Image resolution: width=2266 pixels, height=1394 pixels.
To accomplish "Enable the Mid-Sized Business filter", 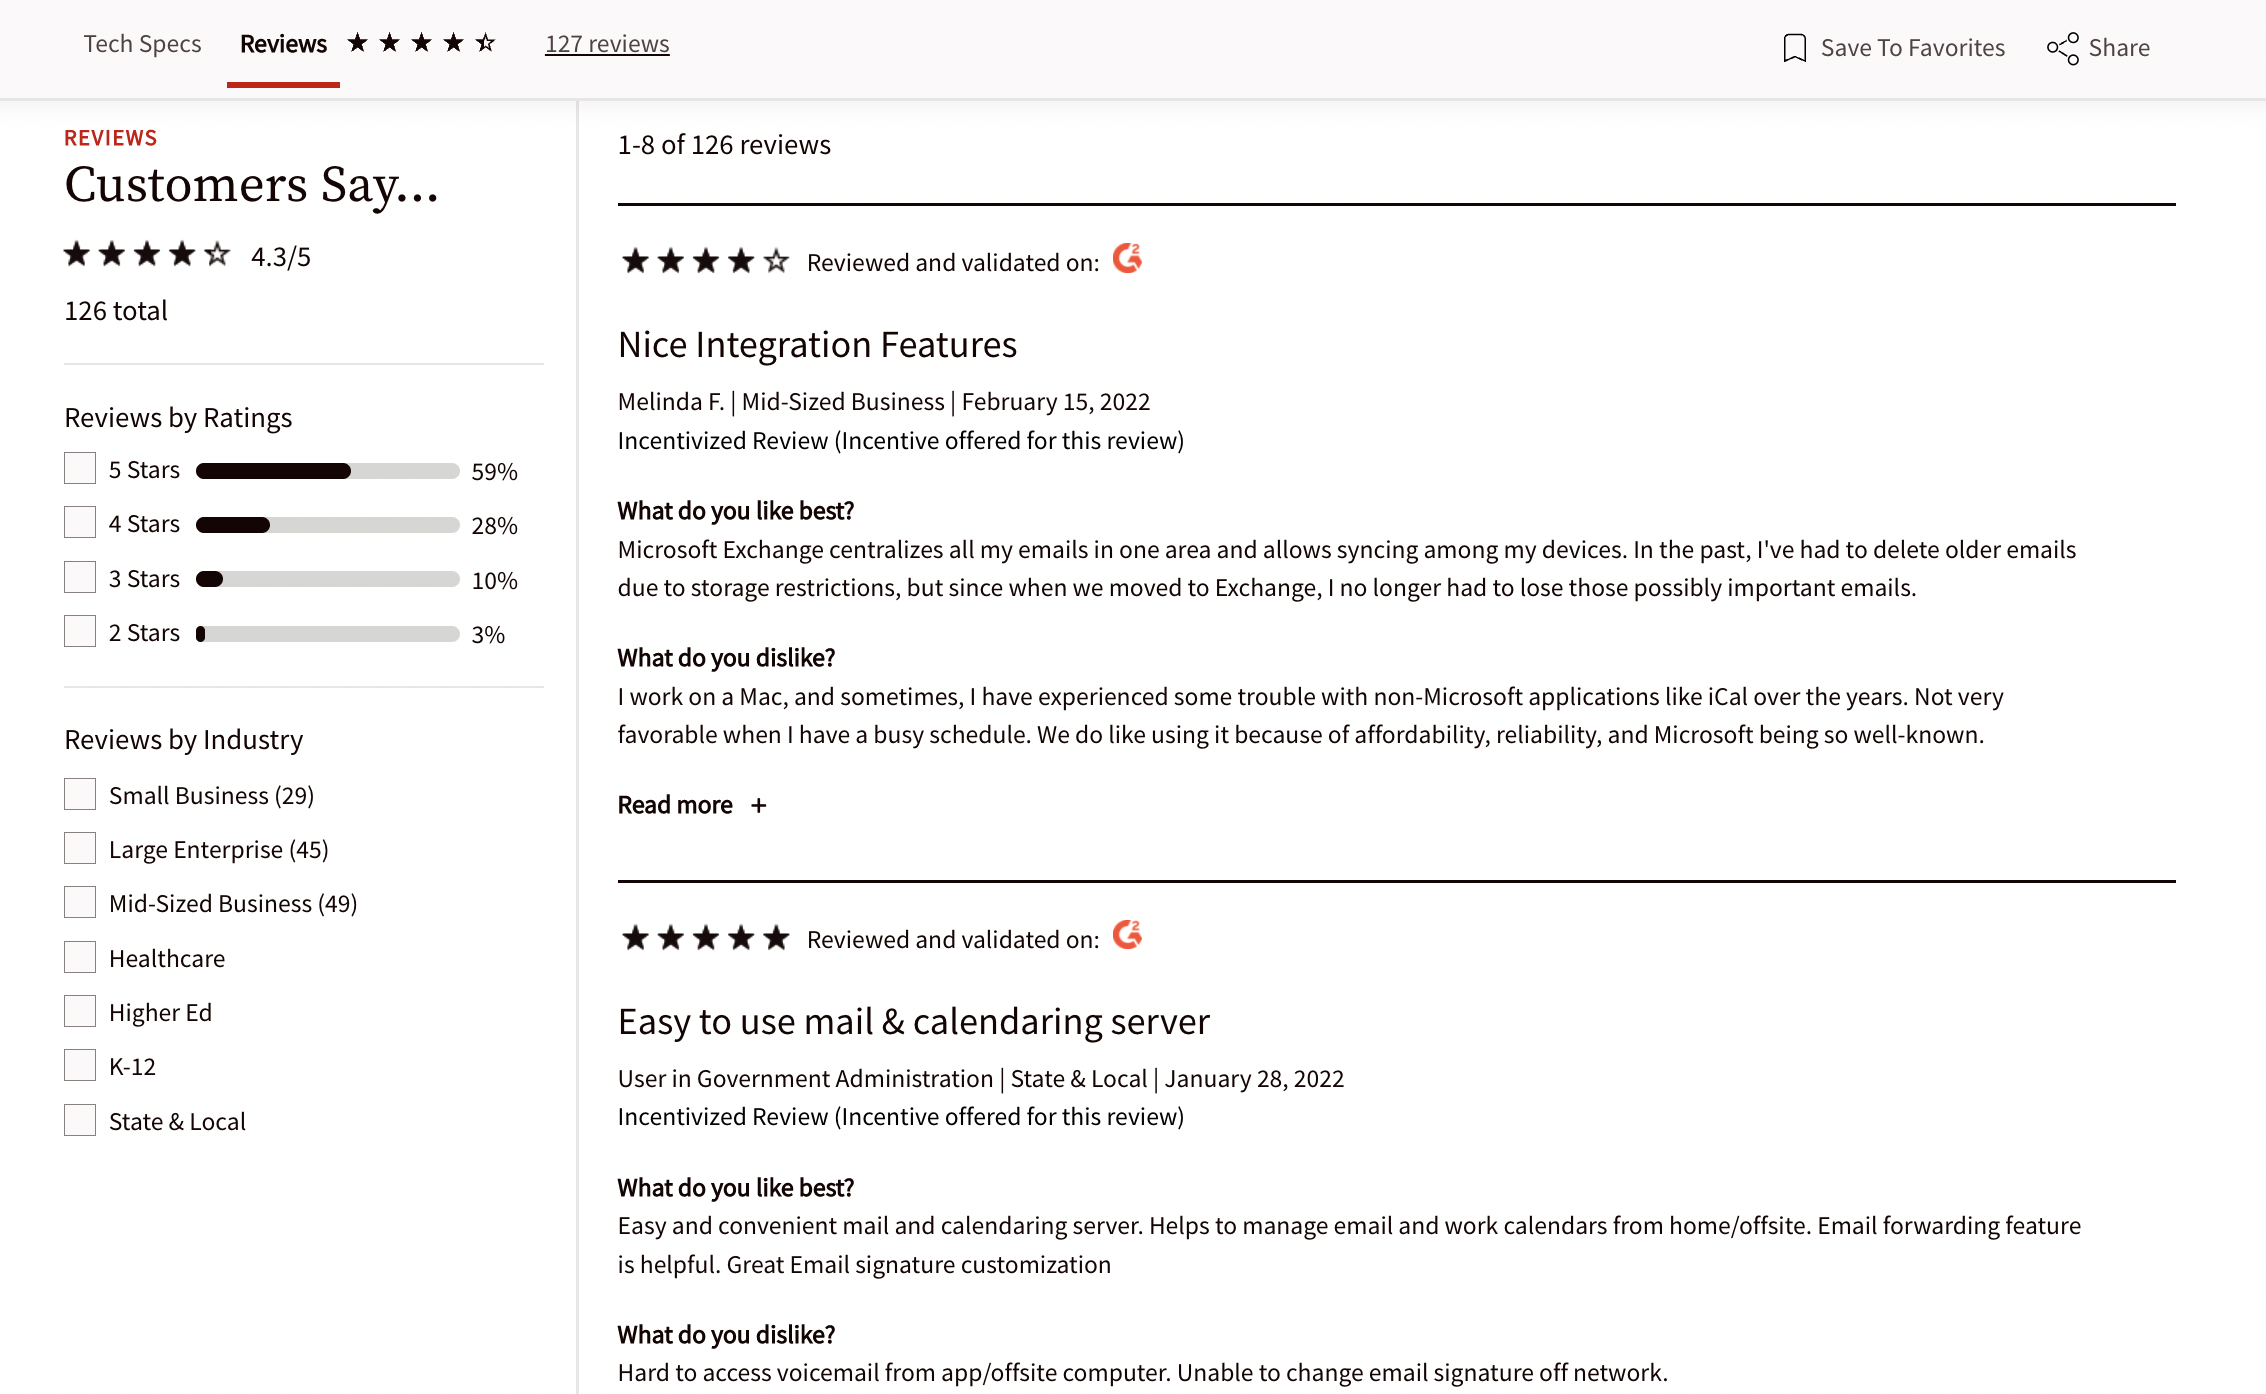I will 80,902.
